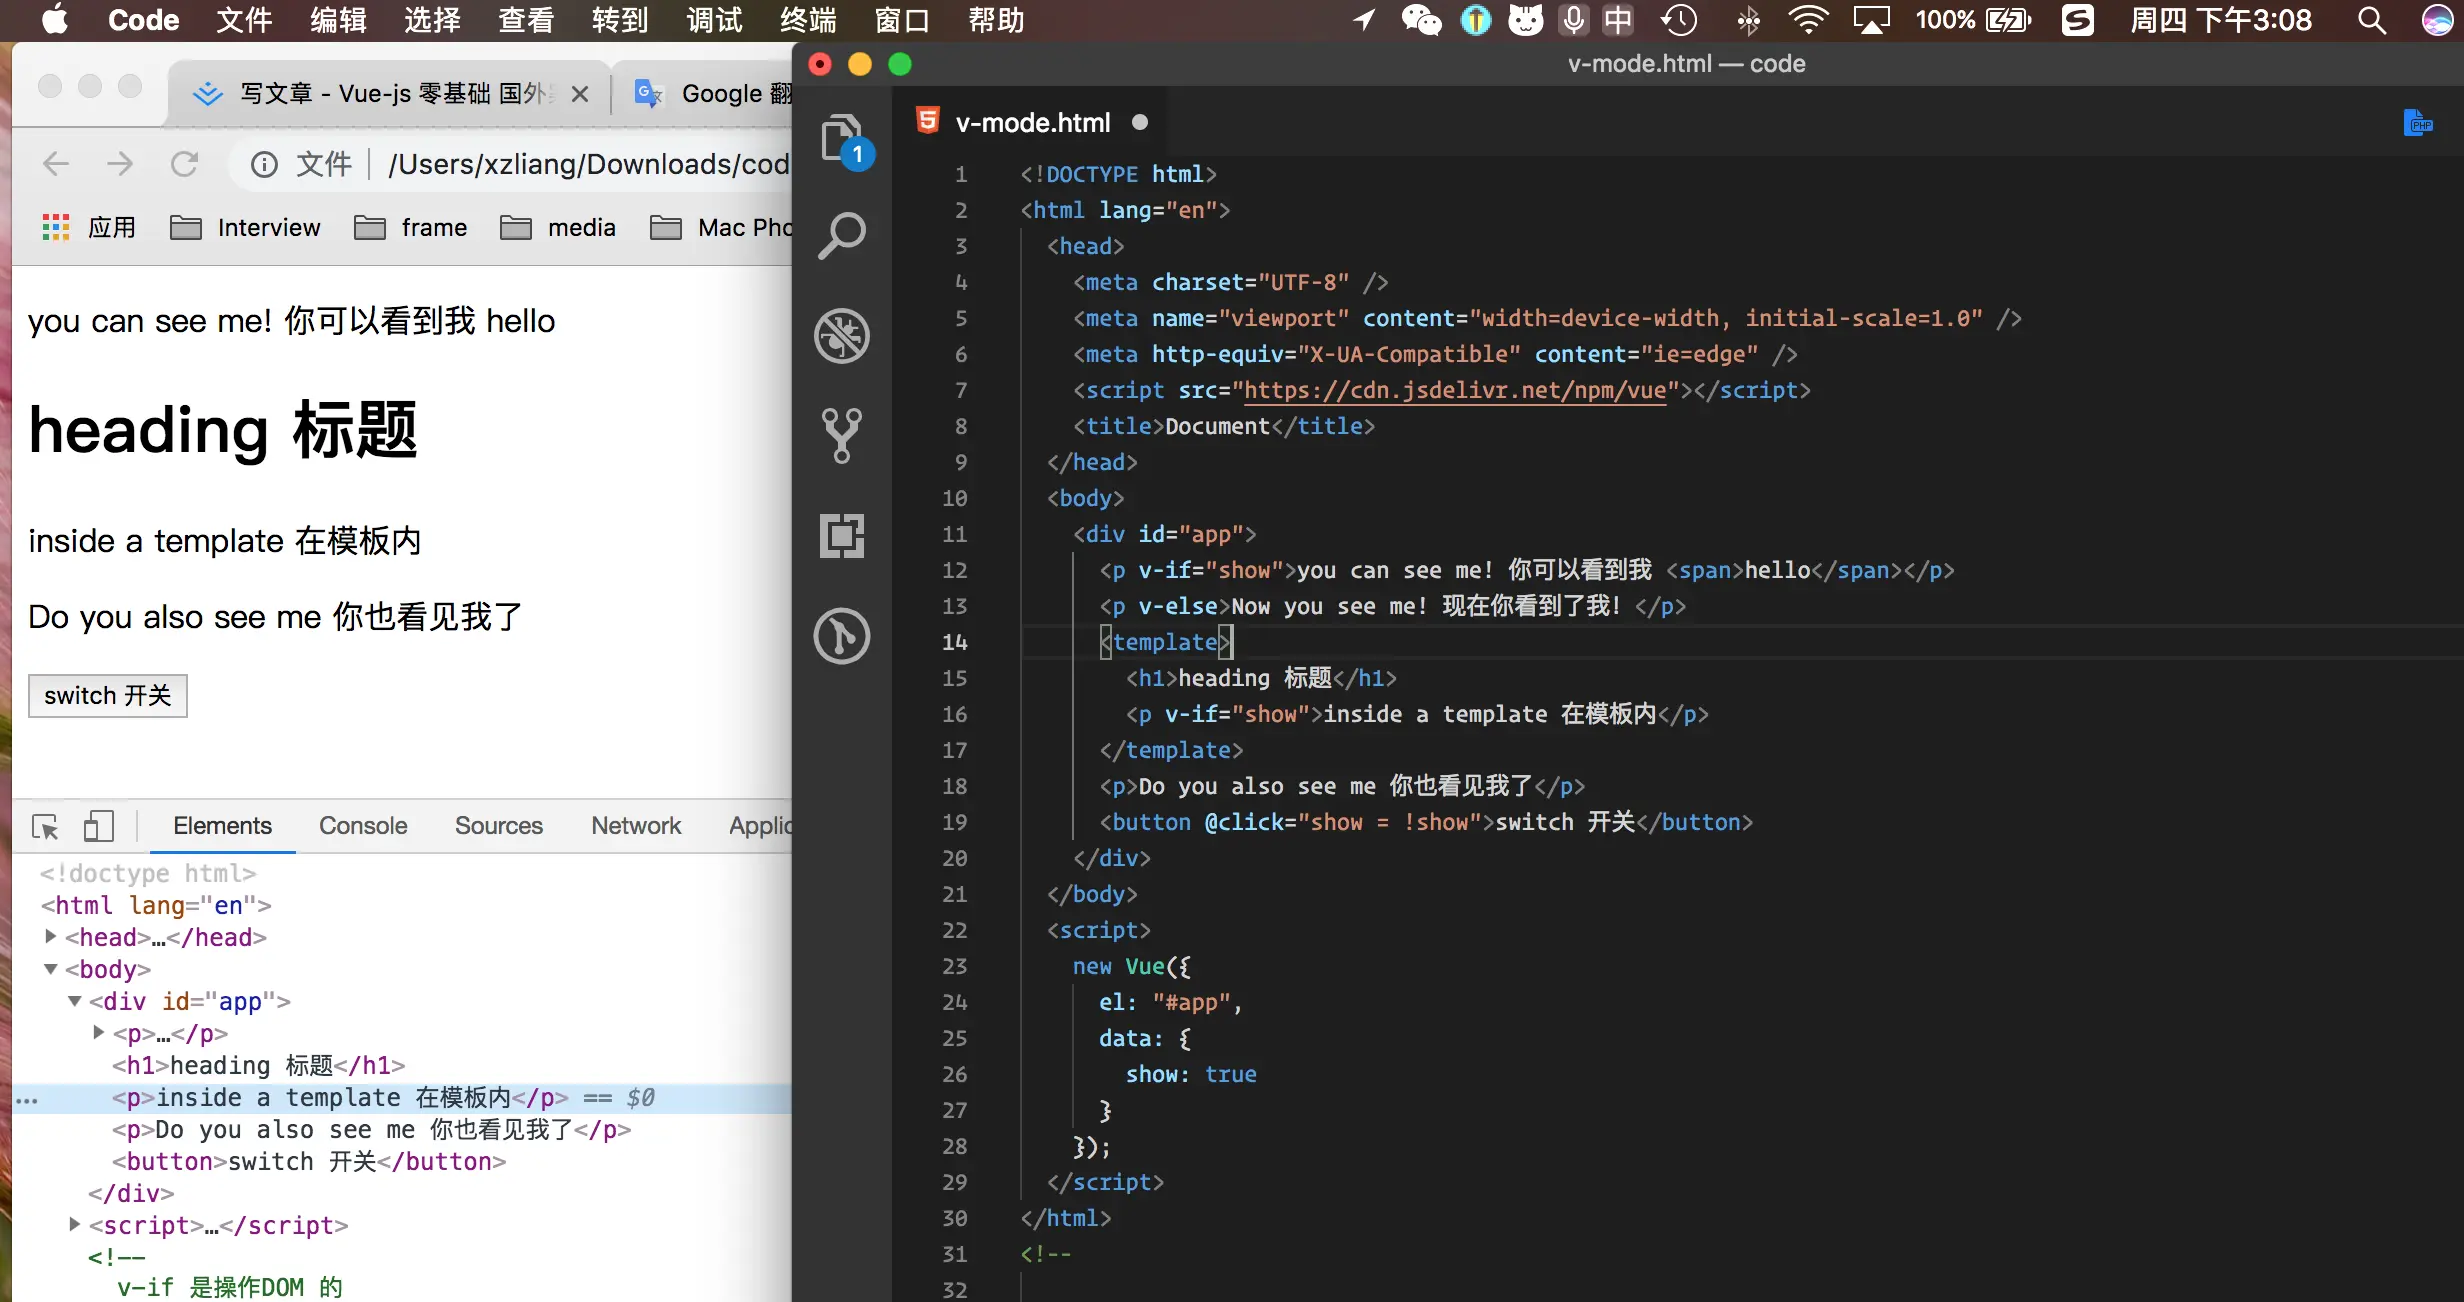Collapse the div id app node

pos(75,1001)
